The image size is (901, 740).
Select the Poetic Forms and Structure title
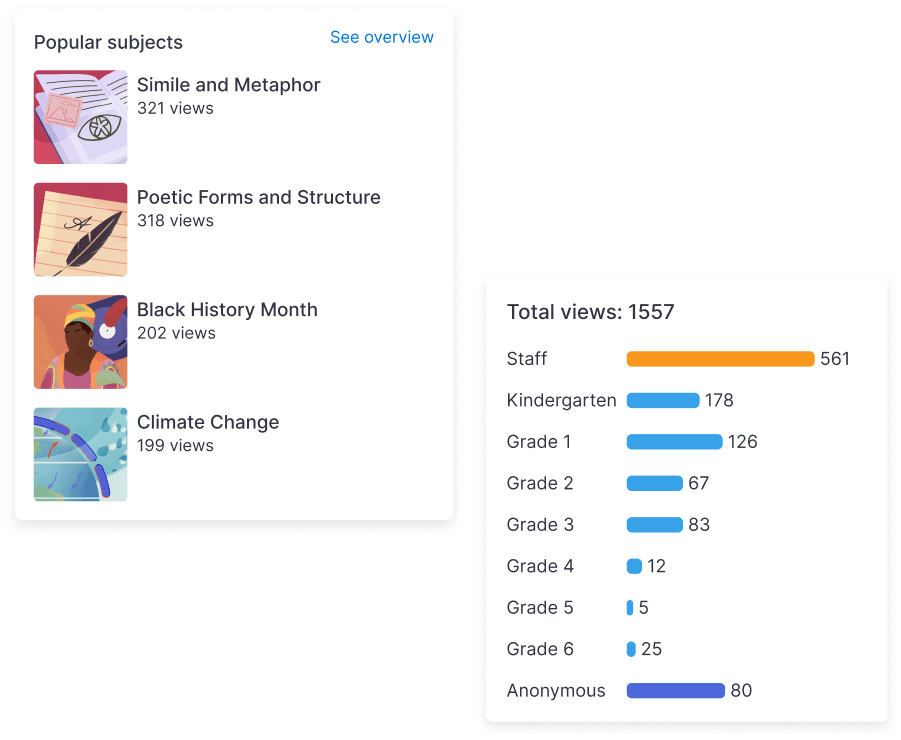[x=259, y=197]
